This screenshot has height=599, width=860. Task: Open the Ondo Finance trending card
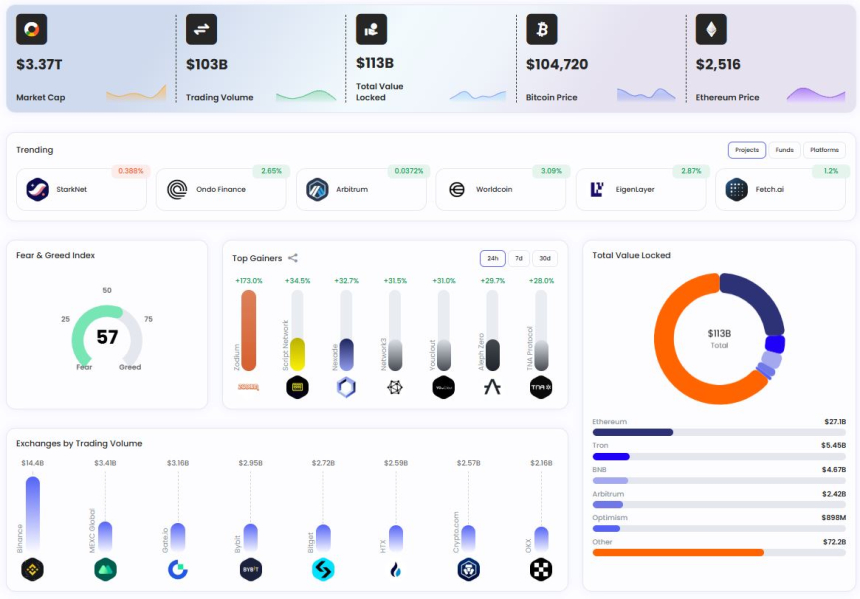(x=221, y=189)
